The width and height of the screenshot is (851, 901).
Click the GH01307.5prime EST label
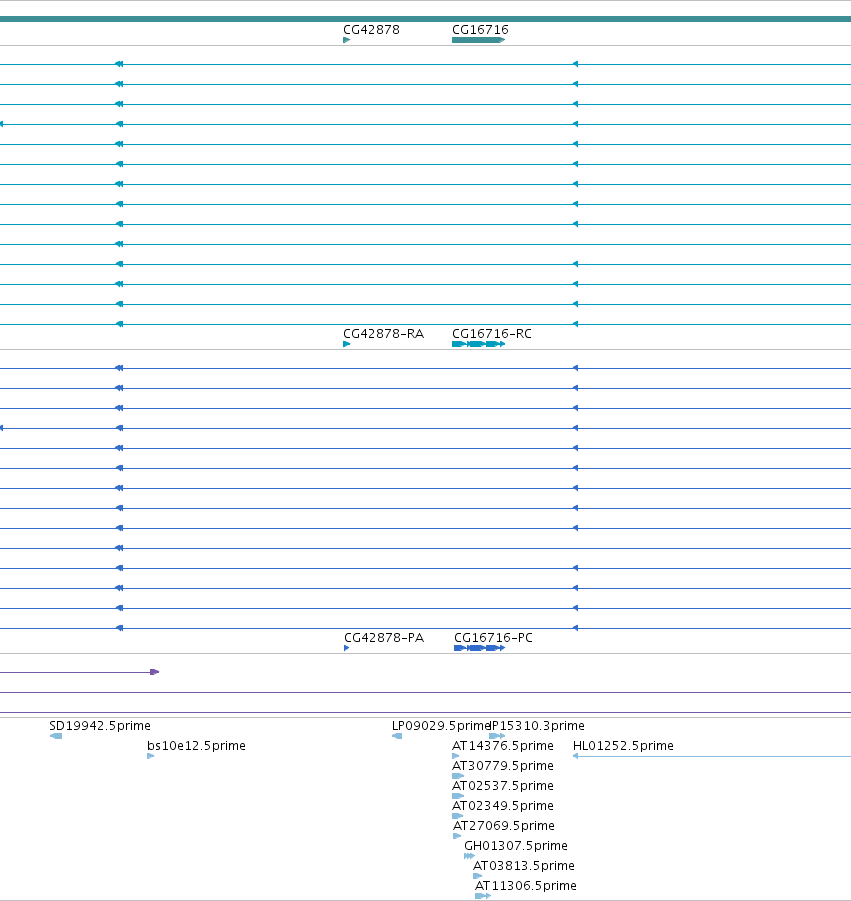coord(516,845)
